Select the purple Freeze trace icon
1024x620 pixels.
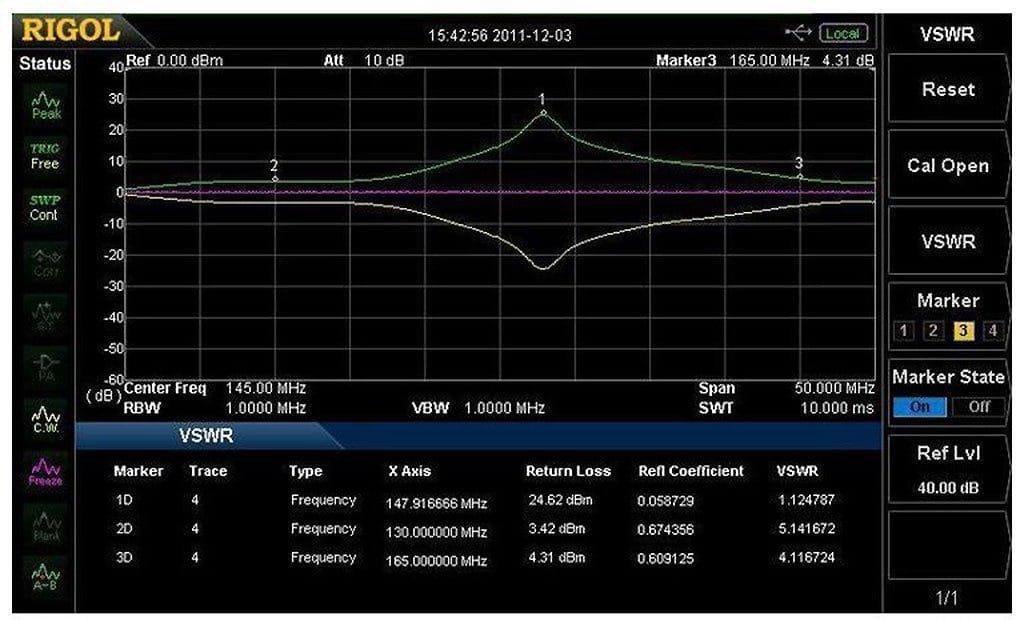click(x=45, y=471)
